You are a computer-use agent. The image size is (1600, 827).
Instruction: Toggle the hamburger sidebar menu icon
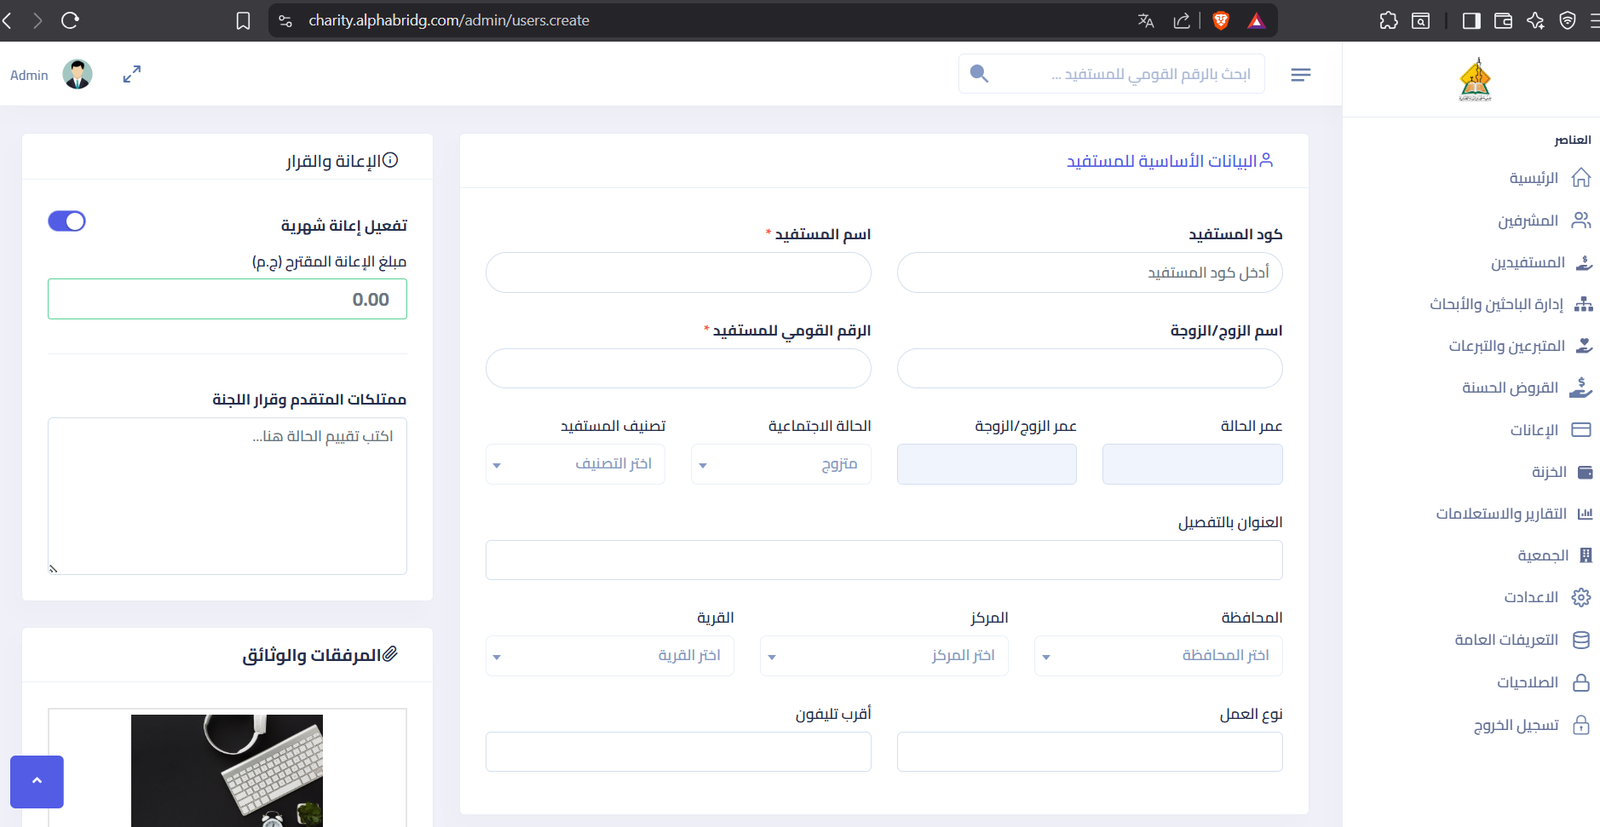pyautogui.click(x=1301, y=75)
